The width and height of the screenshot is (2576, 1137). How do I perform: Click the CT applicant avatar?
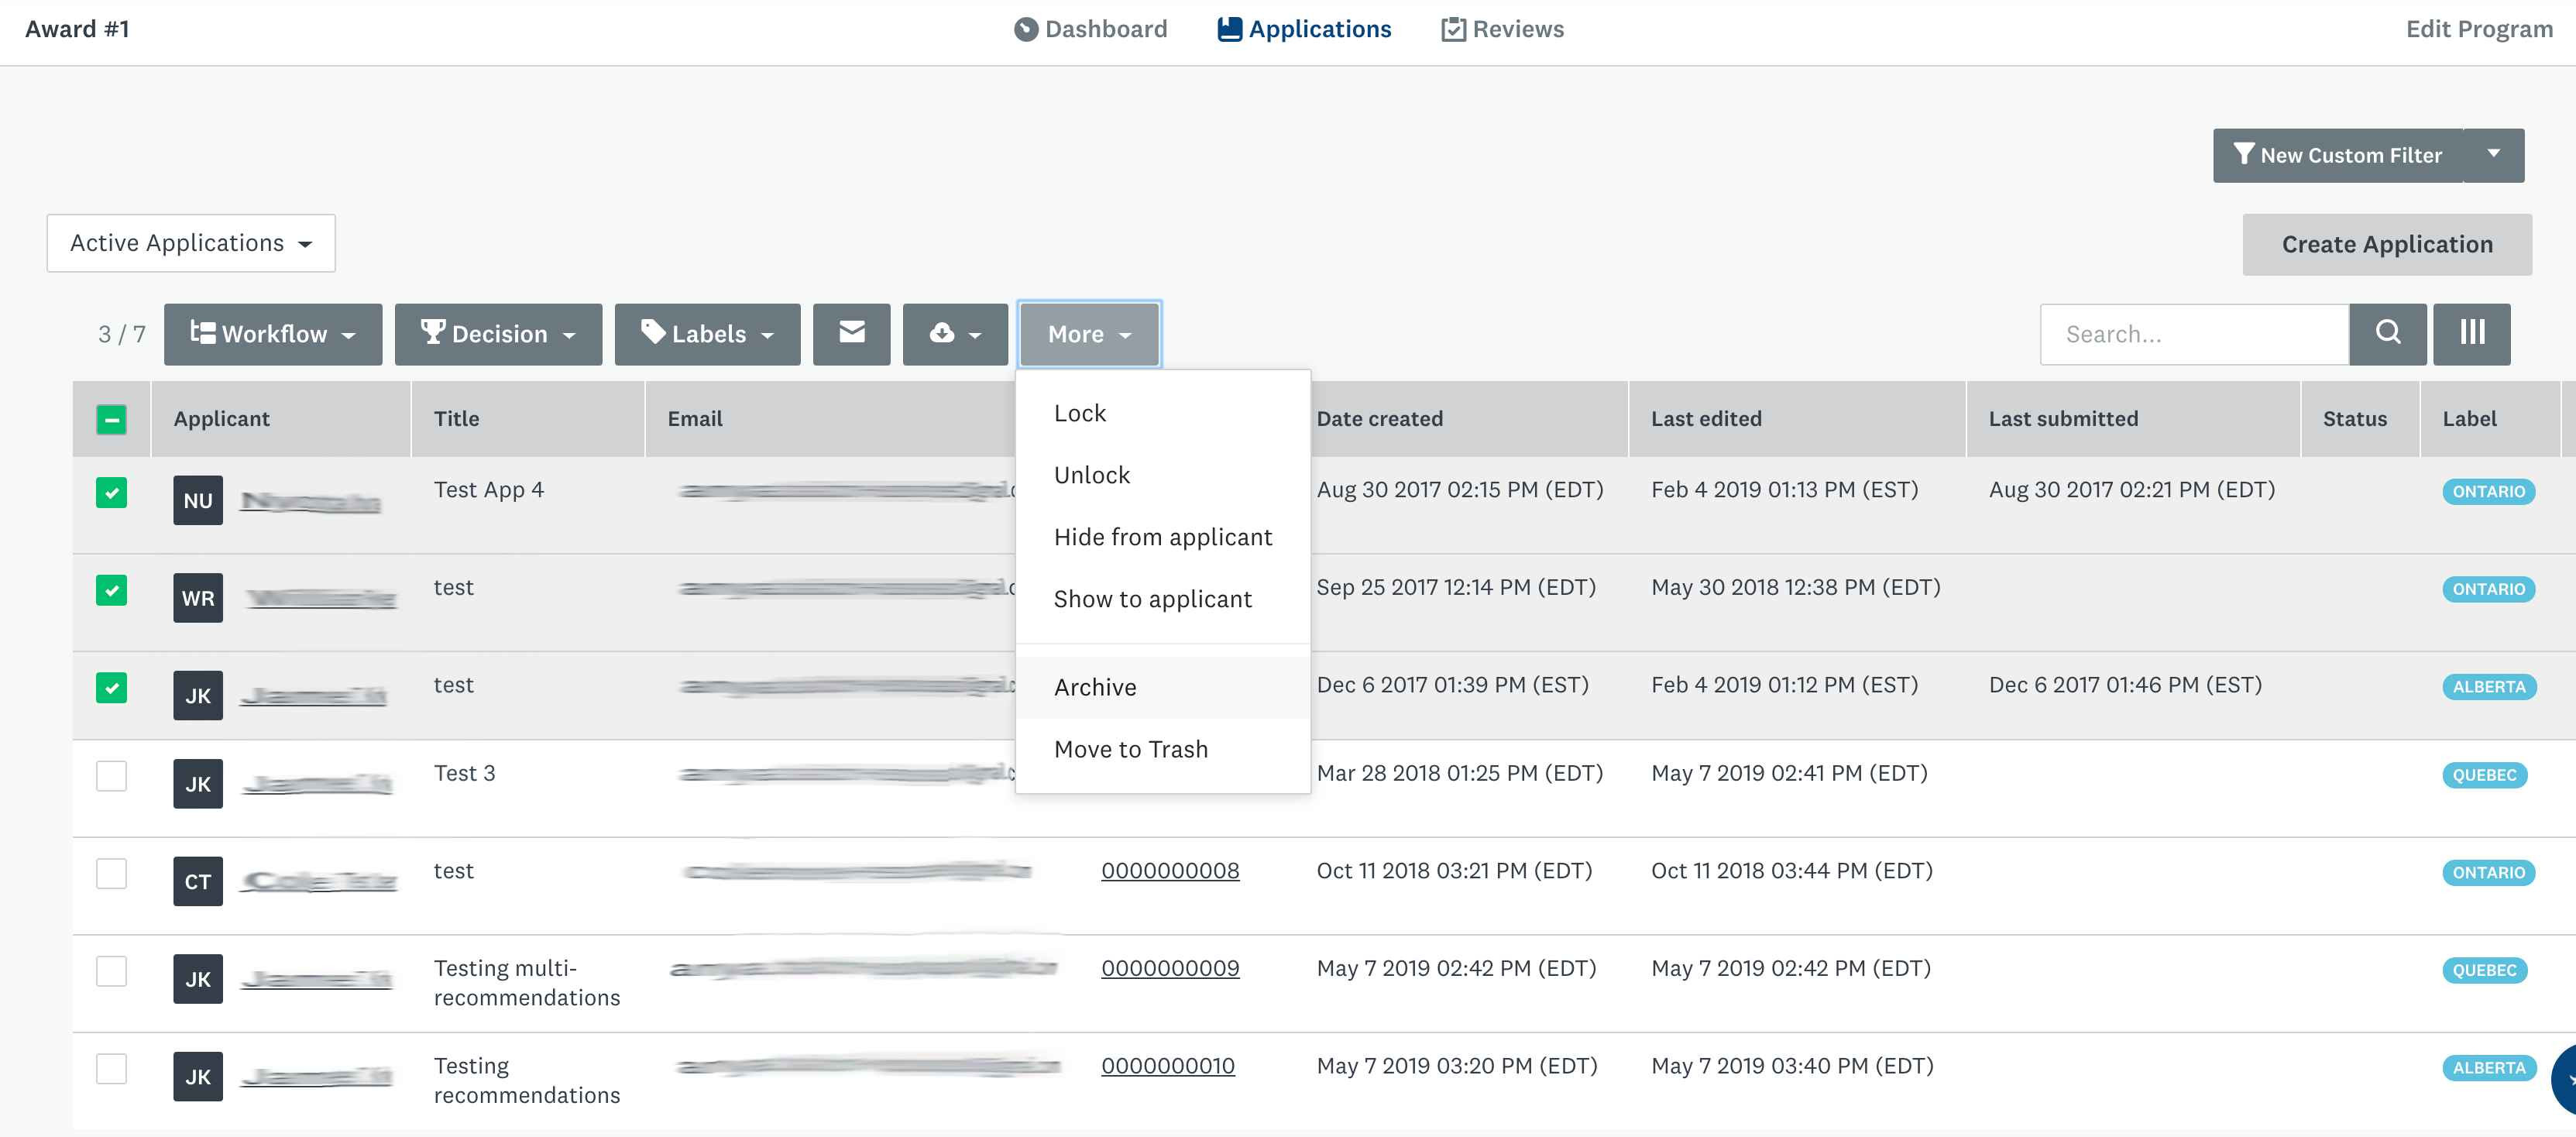pyautogui.click(x=198, y=882)
